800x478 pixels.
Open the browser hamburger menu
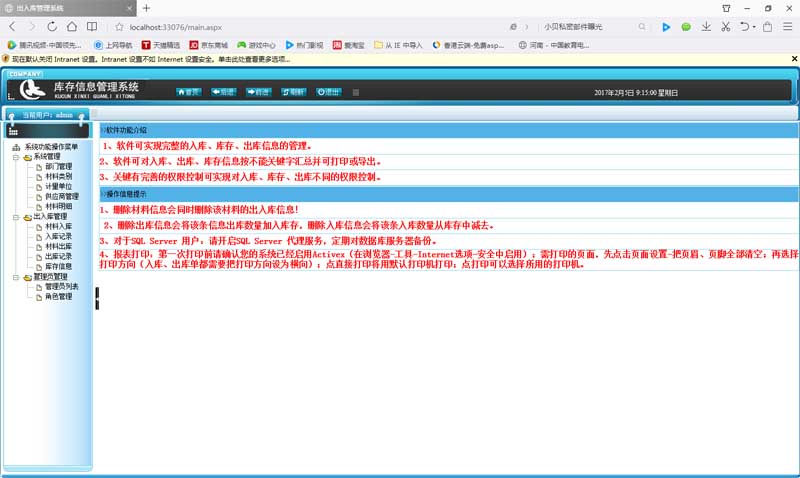pos(788,27)
